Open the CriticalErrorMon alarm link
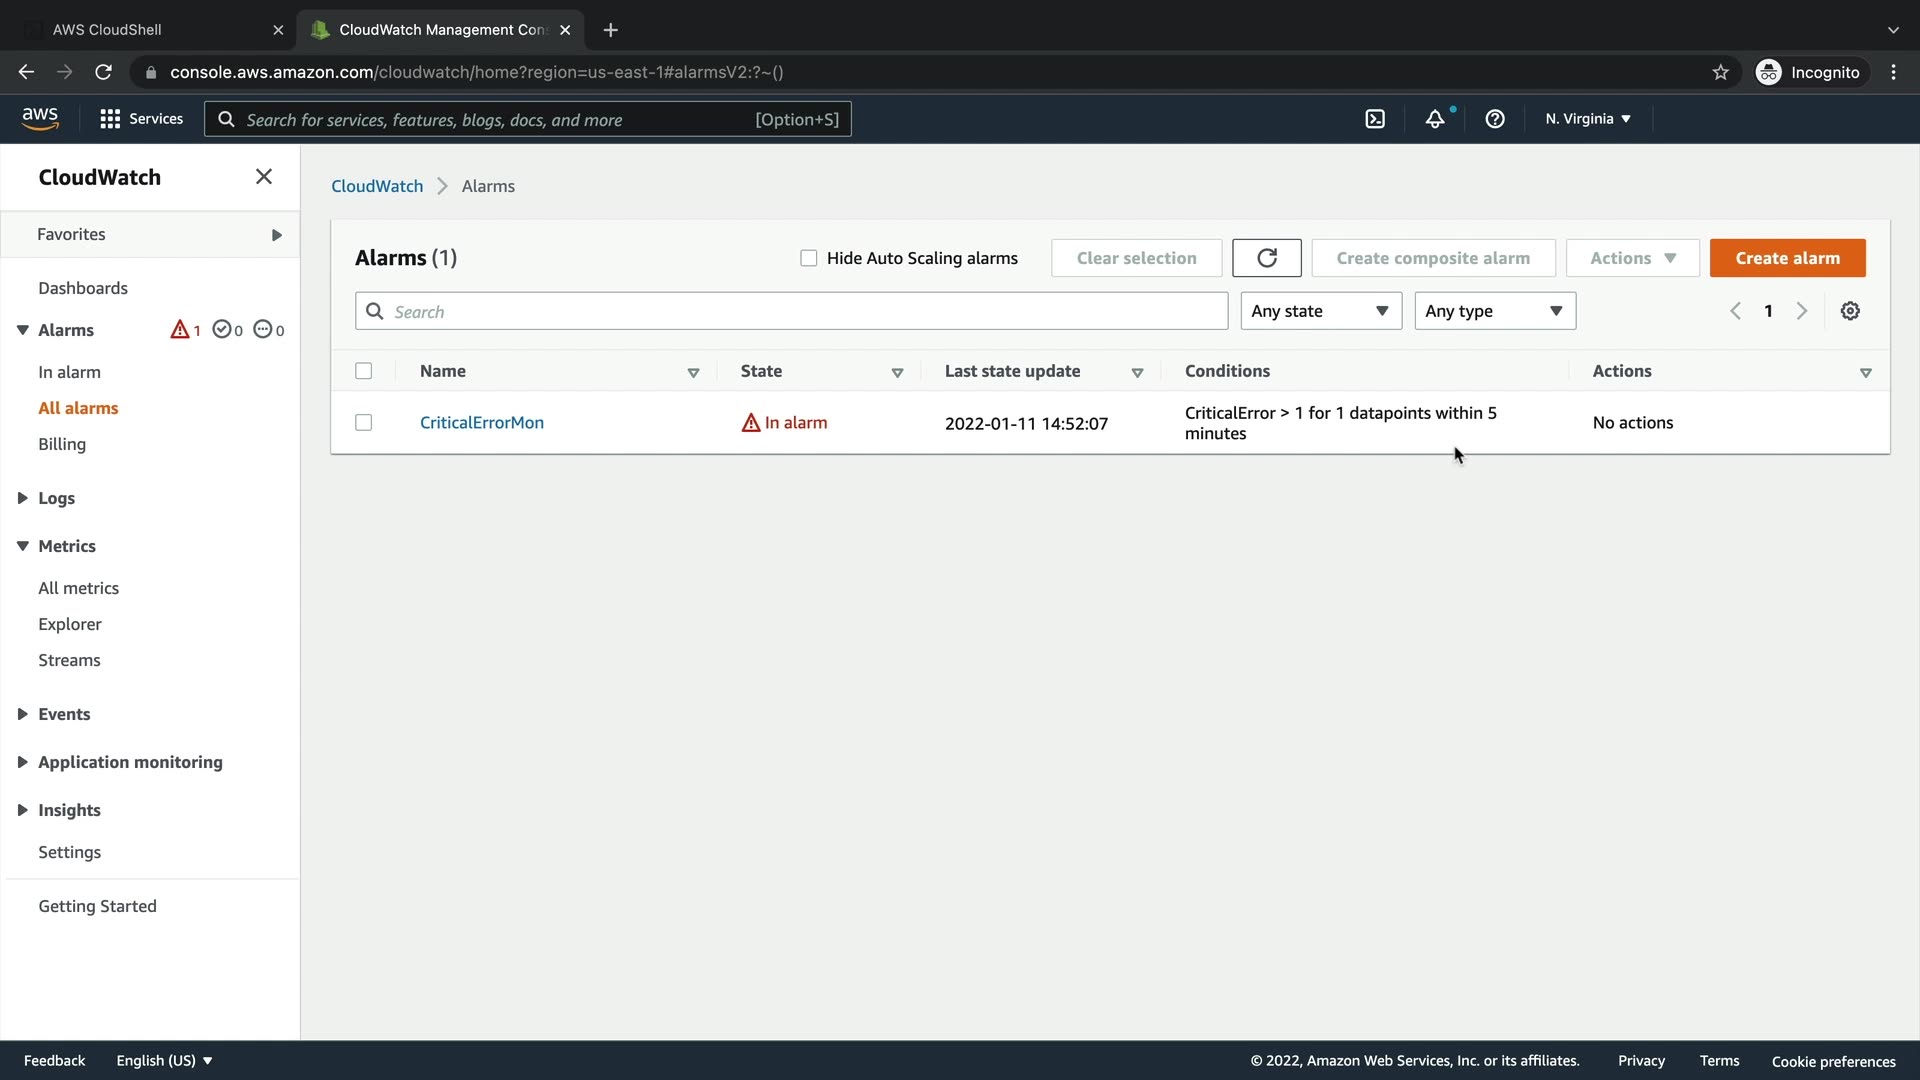The image size is (1920, 1080). click(x=482, y=423)
